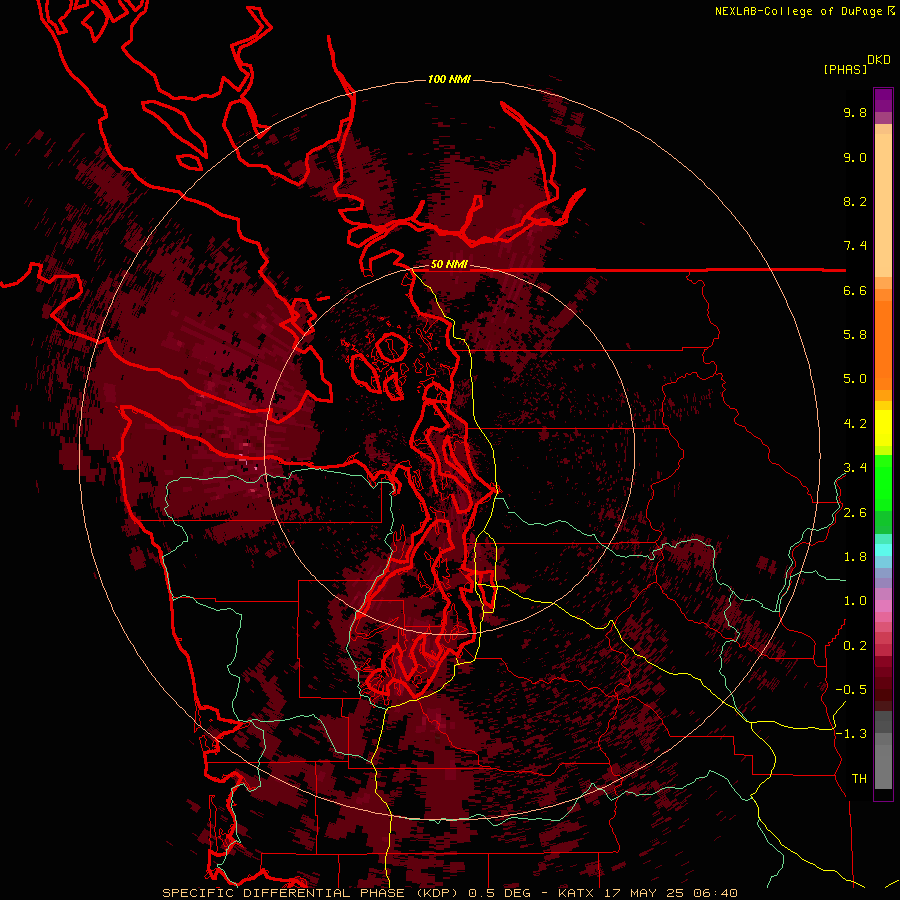Select the KATX station identifier
The image size is (900, 900).
pyautogui.click(x=577, y=893)
